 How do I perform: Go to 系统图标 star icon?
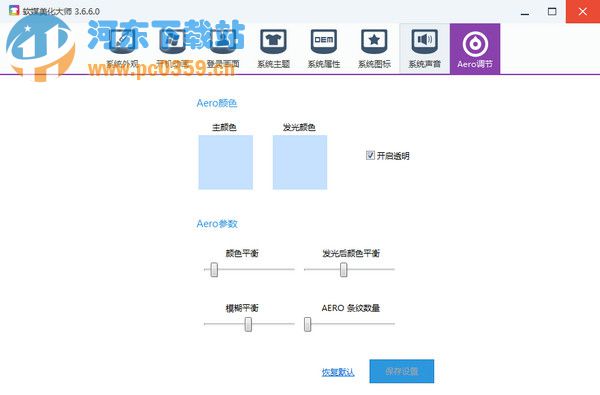click(x=374, y=41)
